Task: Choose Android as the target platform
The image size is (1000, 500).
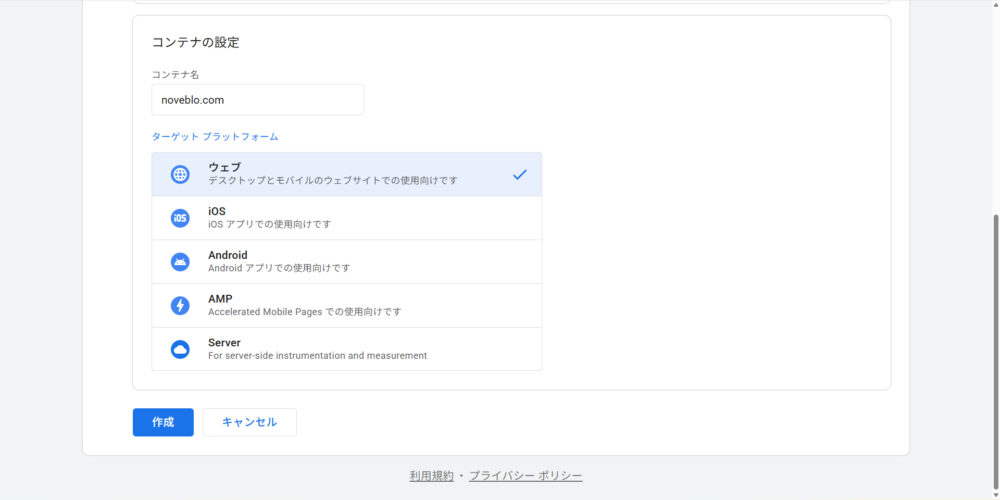Action: [346, 262]
